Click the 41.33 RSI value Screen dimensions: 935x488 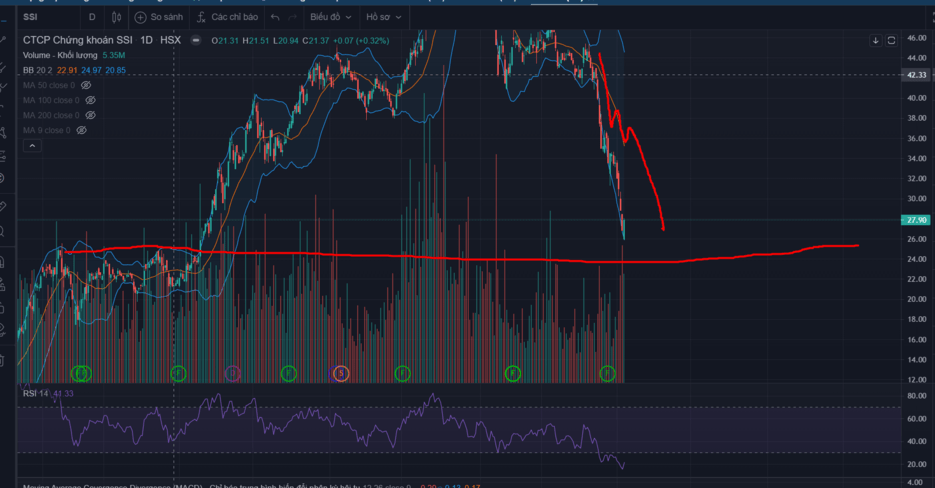(63, 394)
